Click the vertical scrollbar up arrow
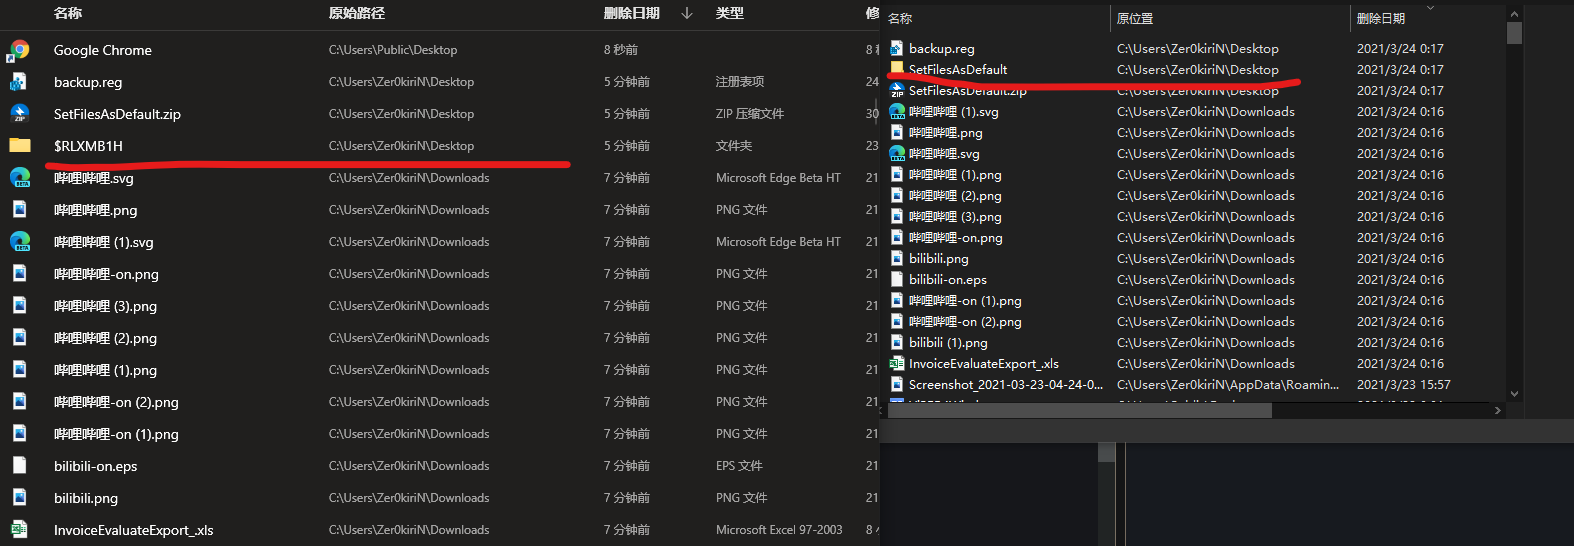The height and width of the screenshot is (546, 1574). pyautogui.click(x=1514, y=14)
